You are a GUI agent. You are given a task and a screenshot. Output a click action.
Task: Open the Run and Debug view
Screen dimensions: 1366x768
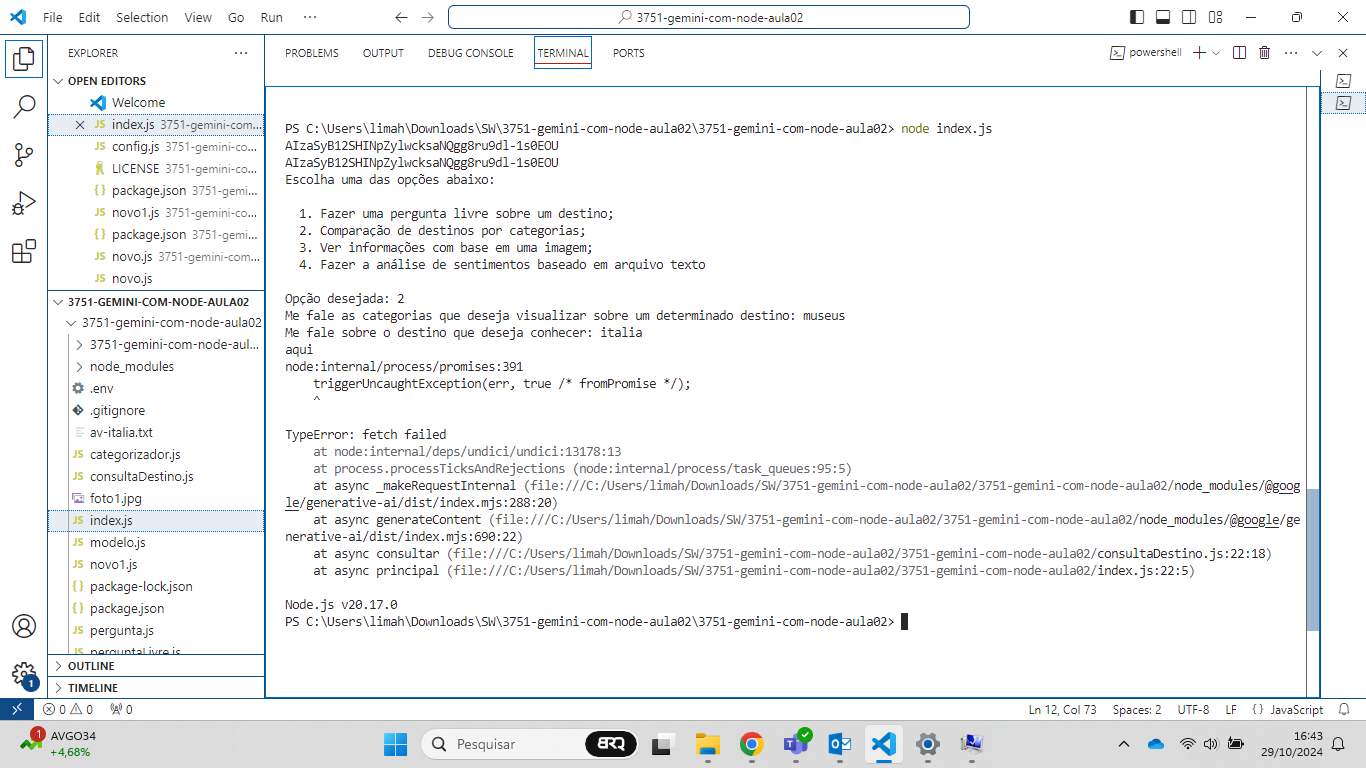point(24,203)
